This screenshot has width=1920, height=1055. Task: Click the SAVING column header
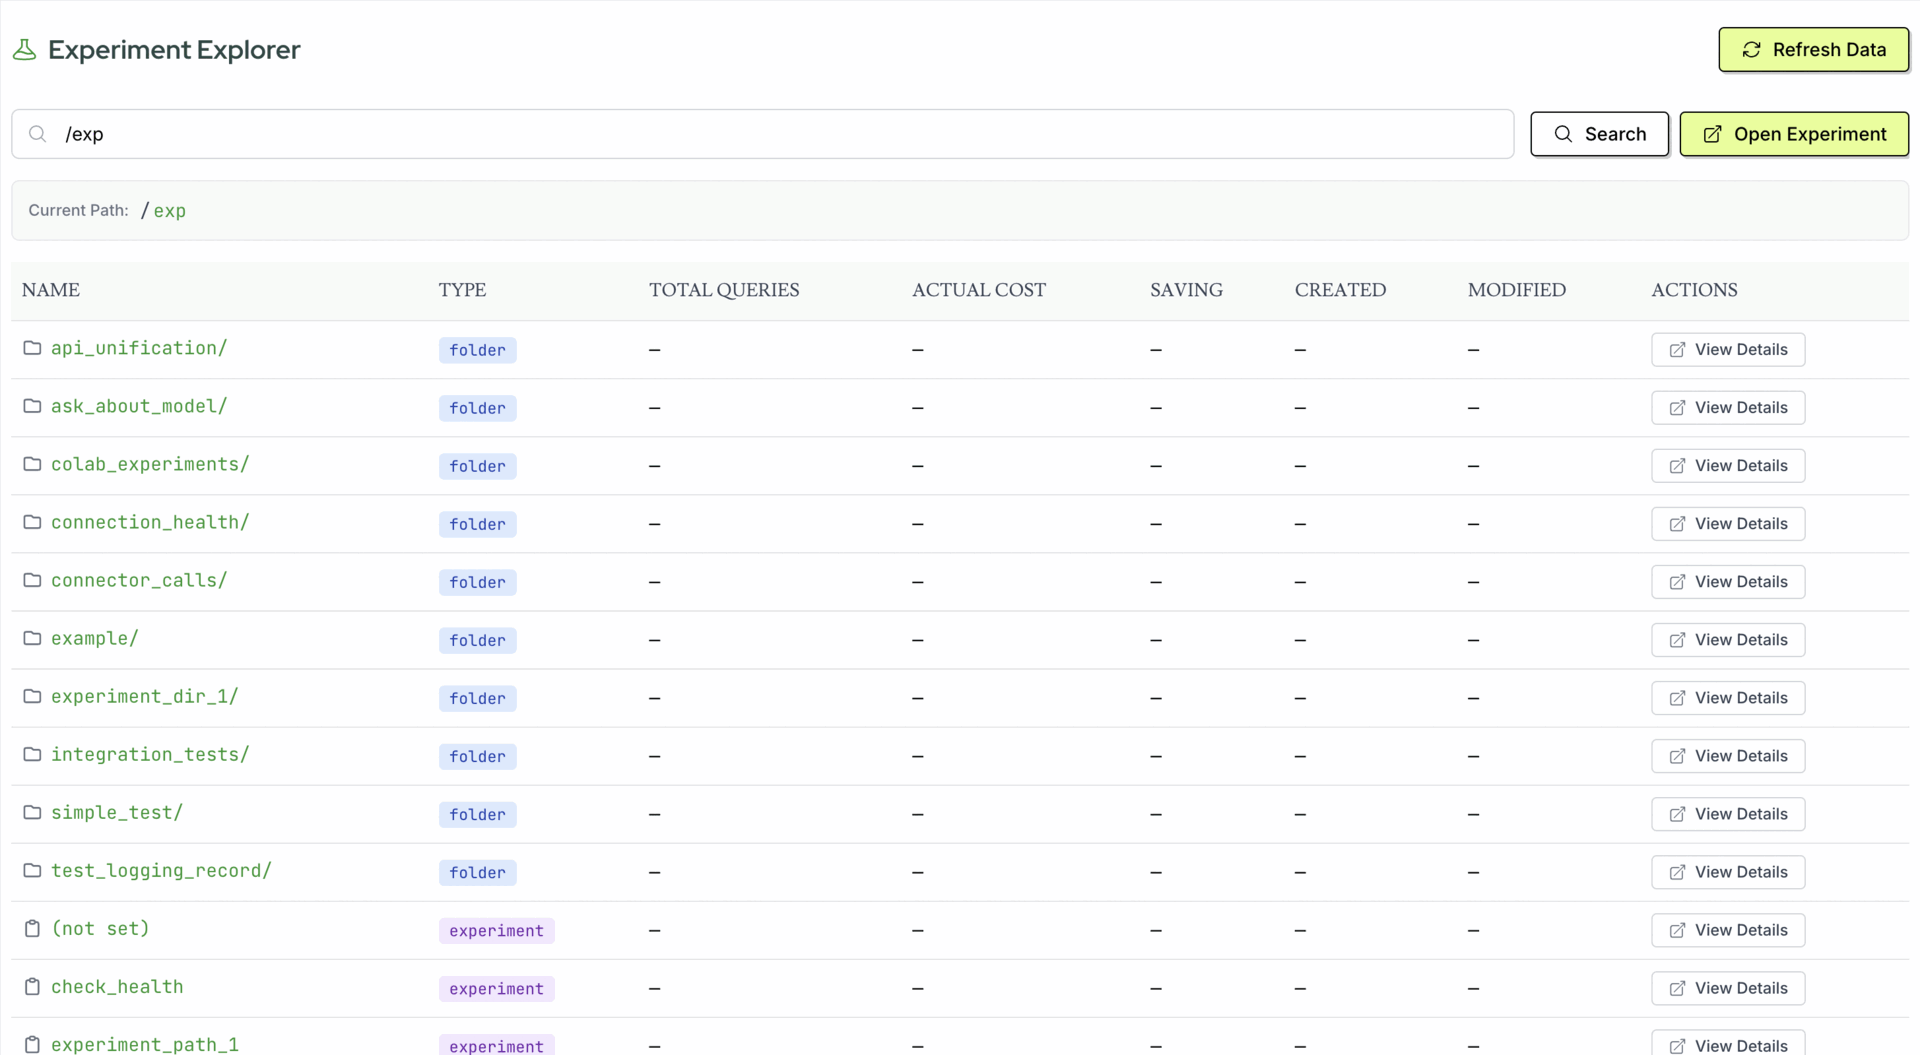coord(1186,290)
